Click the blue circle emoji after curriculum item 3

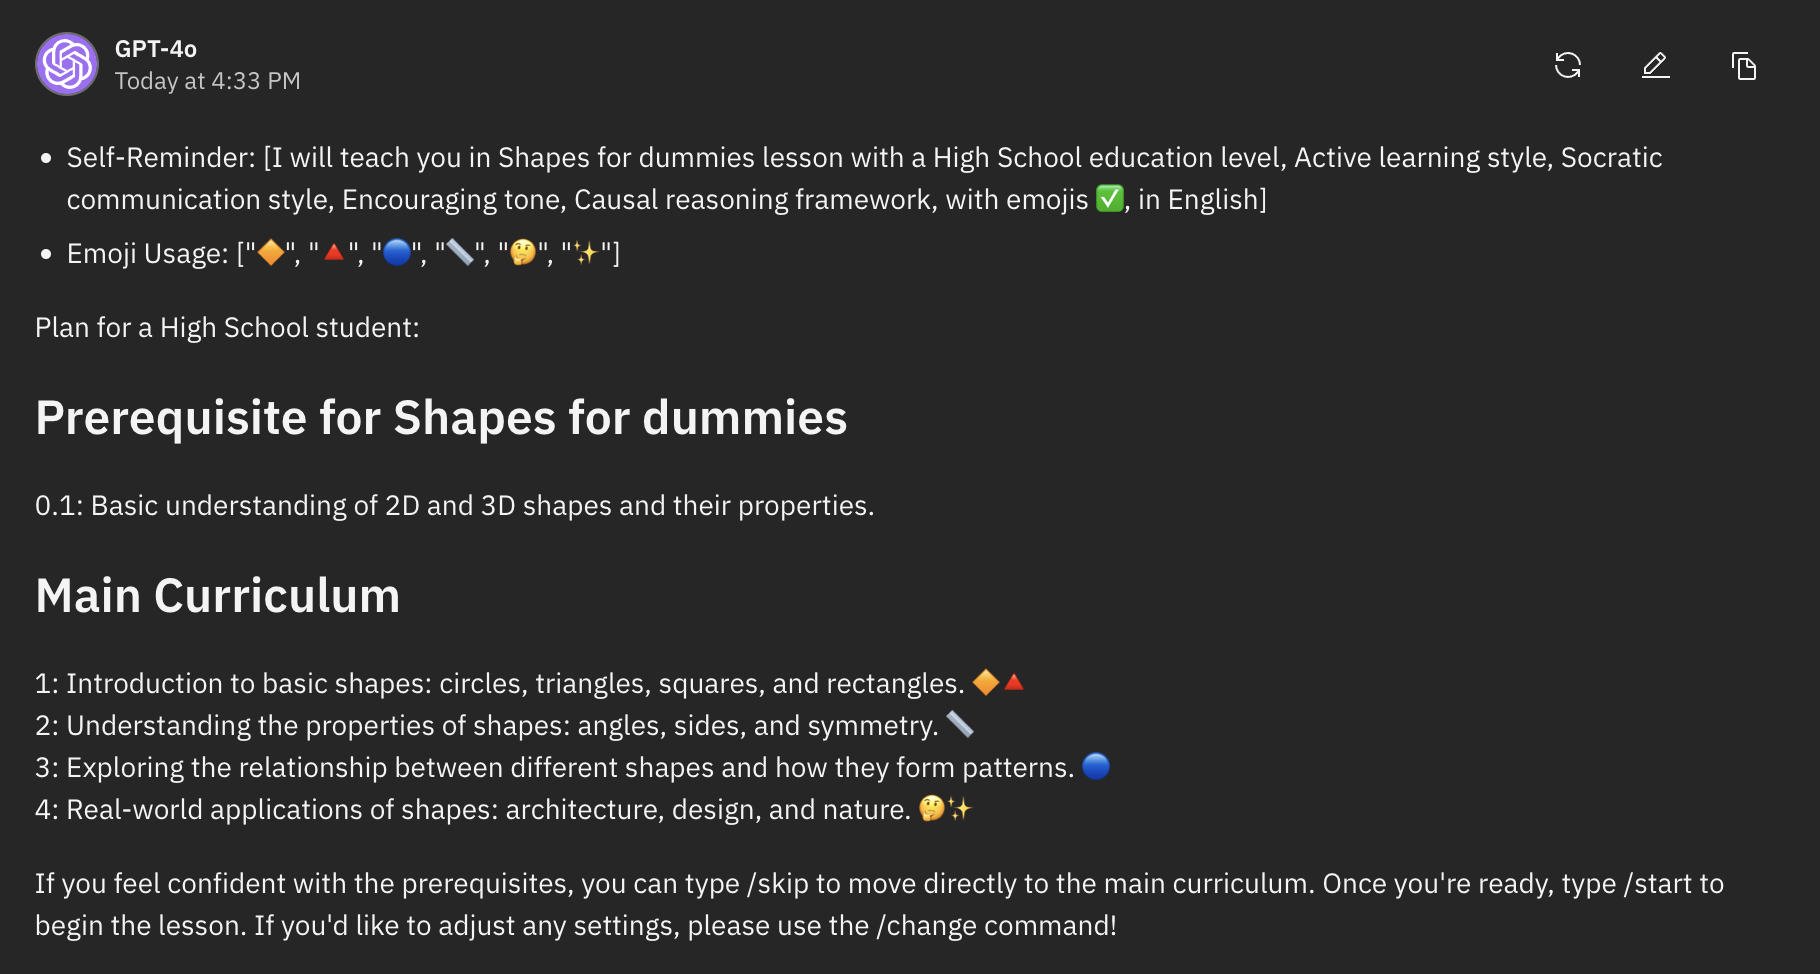coord(1096,767)
